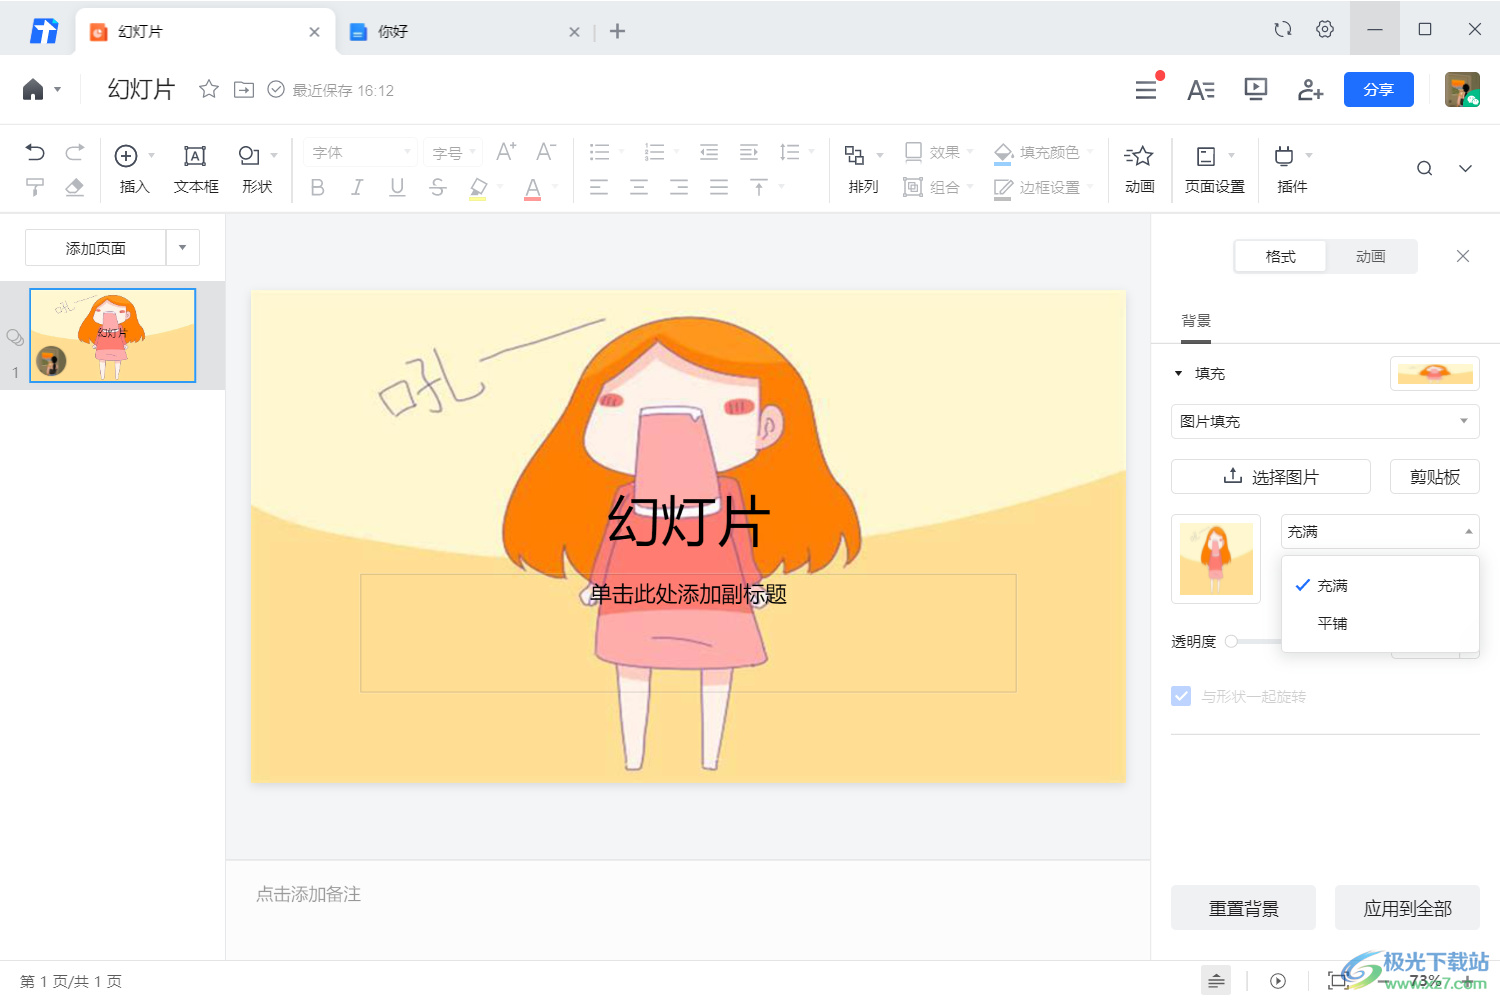Click the font color A icon
The image size is (1500, 1000).
tap(533, 188)
